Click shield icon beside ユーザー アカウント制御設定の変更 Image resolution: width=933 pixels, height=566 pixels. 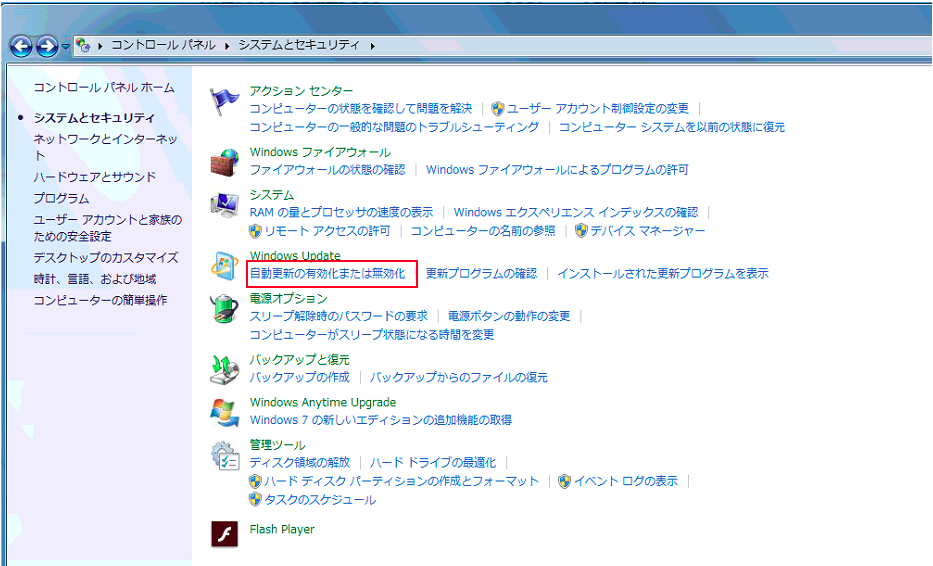point(498,108)
